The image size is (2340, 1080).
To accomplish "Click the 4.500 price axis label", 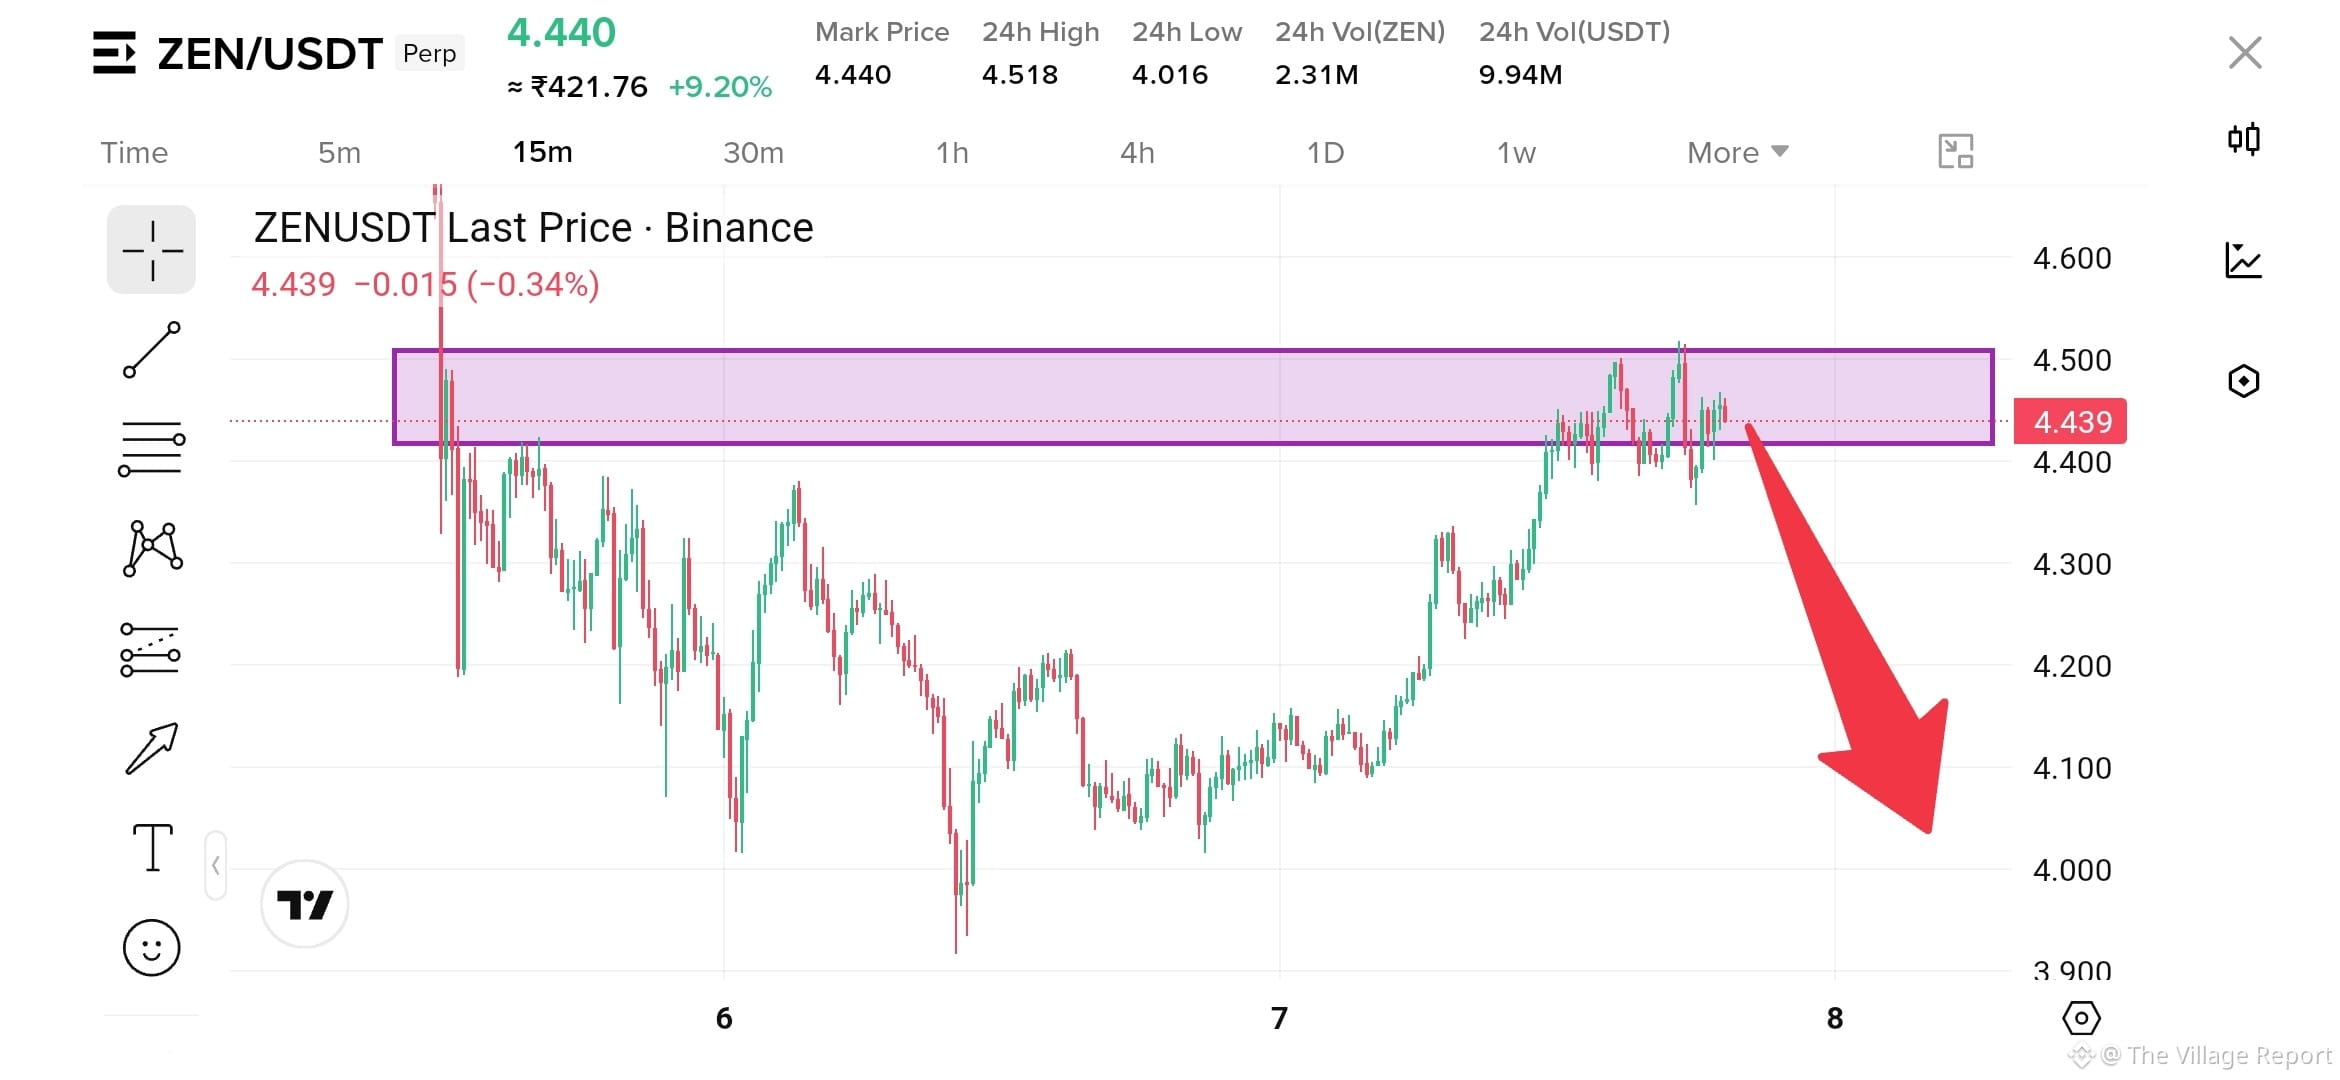I will click(x=2072, y=360).
